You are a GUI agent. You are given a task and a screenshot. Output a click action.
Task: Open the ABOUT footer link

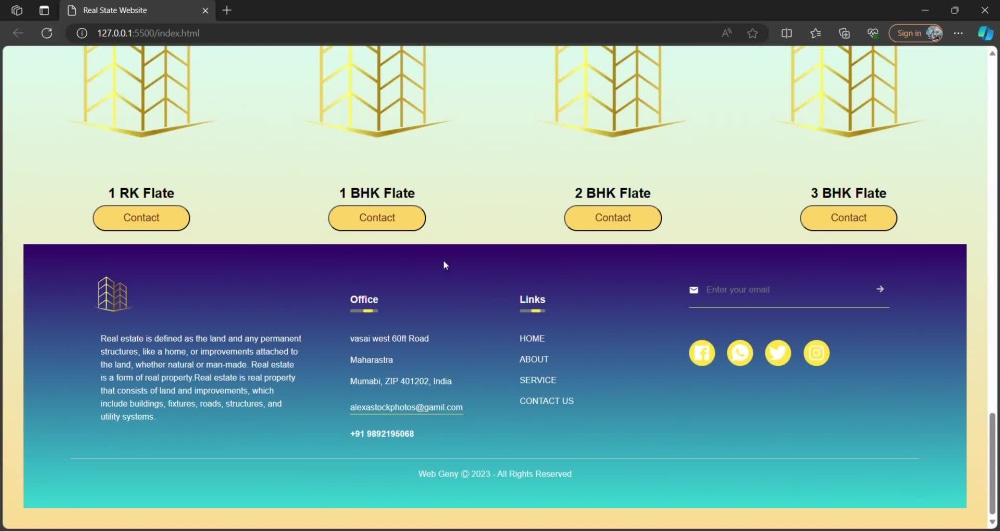point(534,360)
